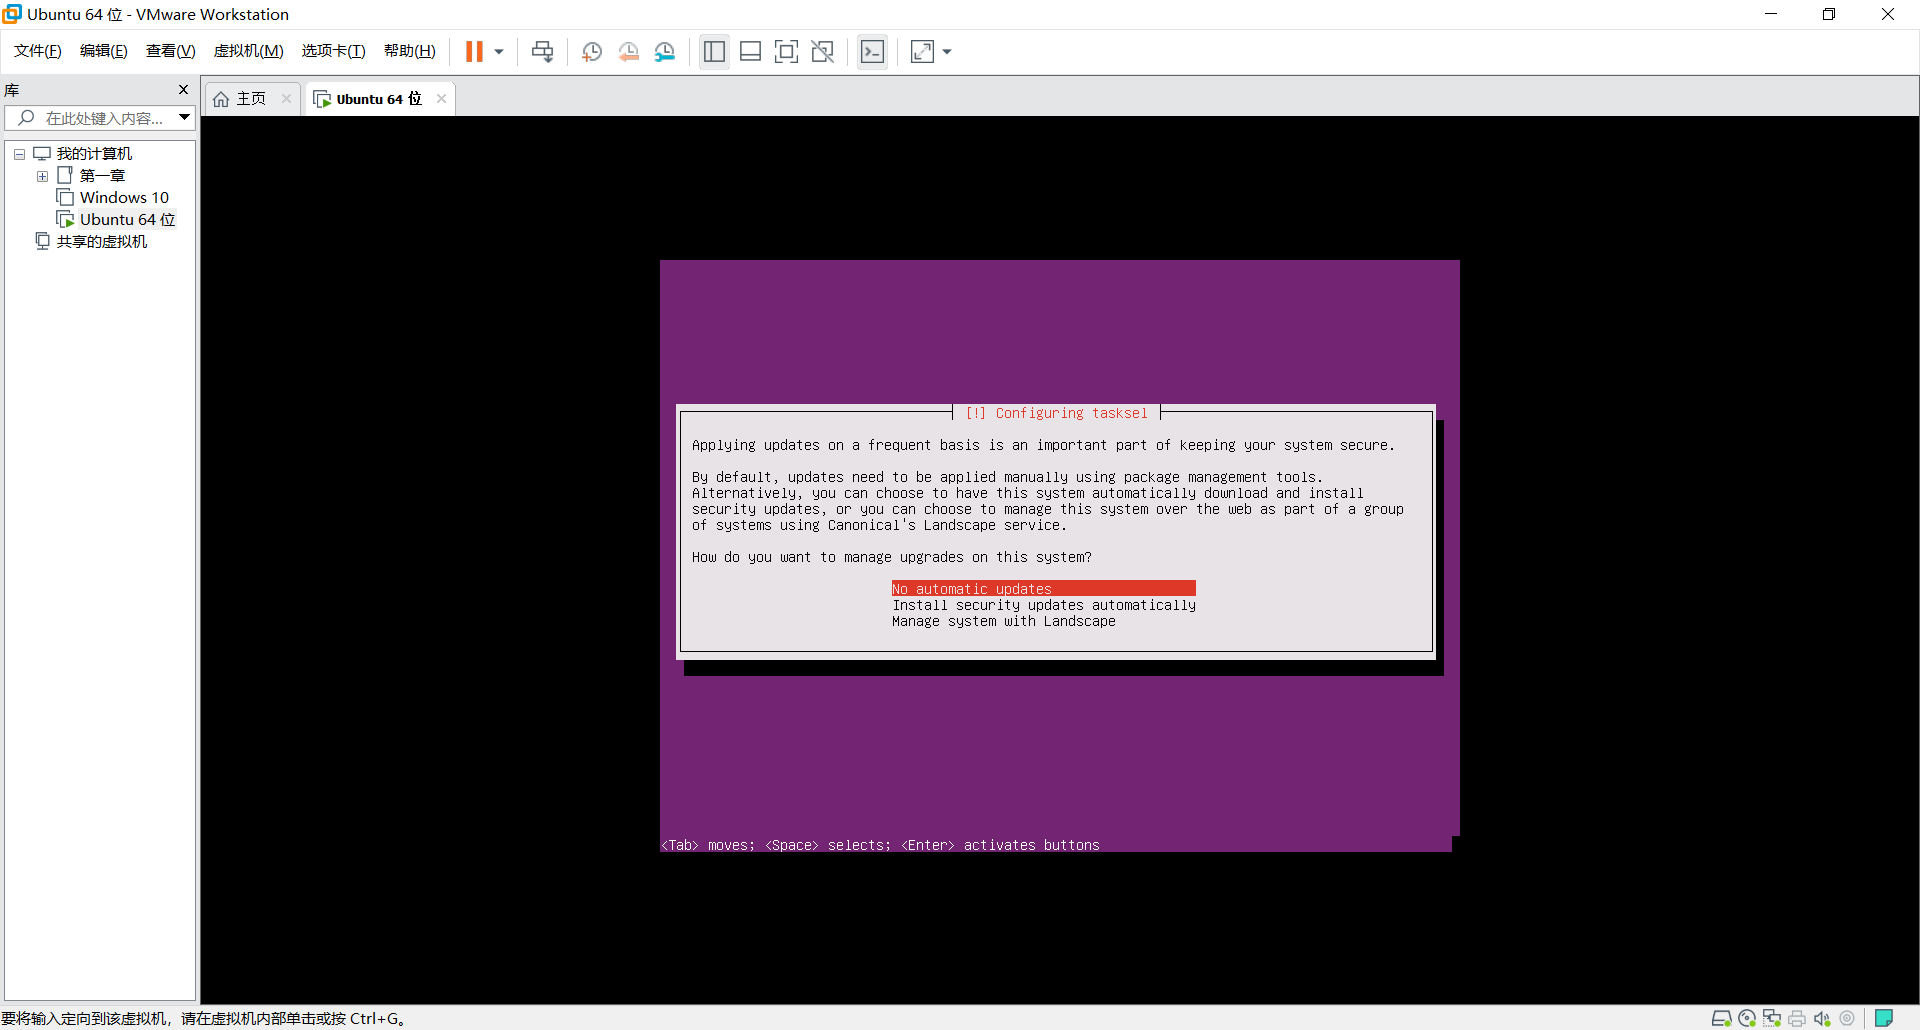The width and height of the screenshot is (1920, 1030).
Task: Toggle Unity mode icon
Action: (823, 52)
